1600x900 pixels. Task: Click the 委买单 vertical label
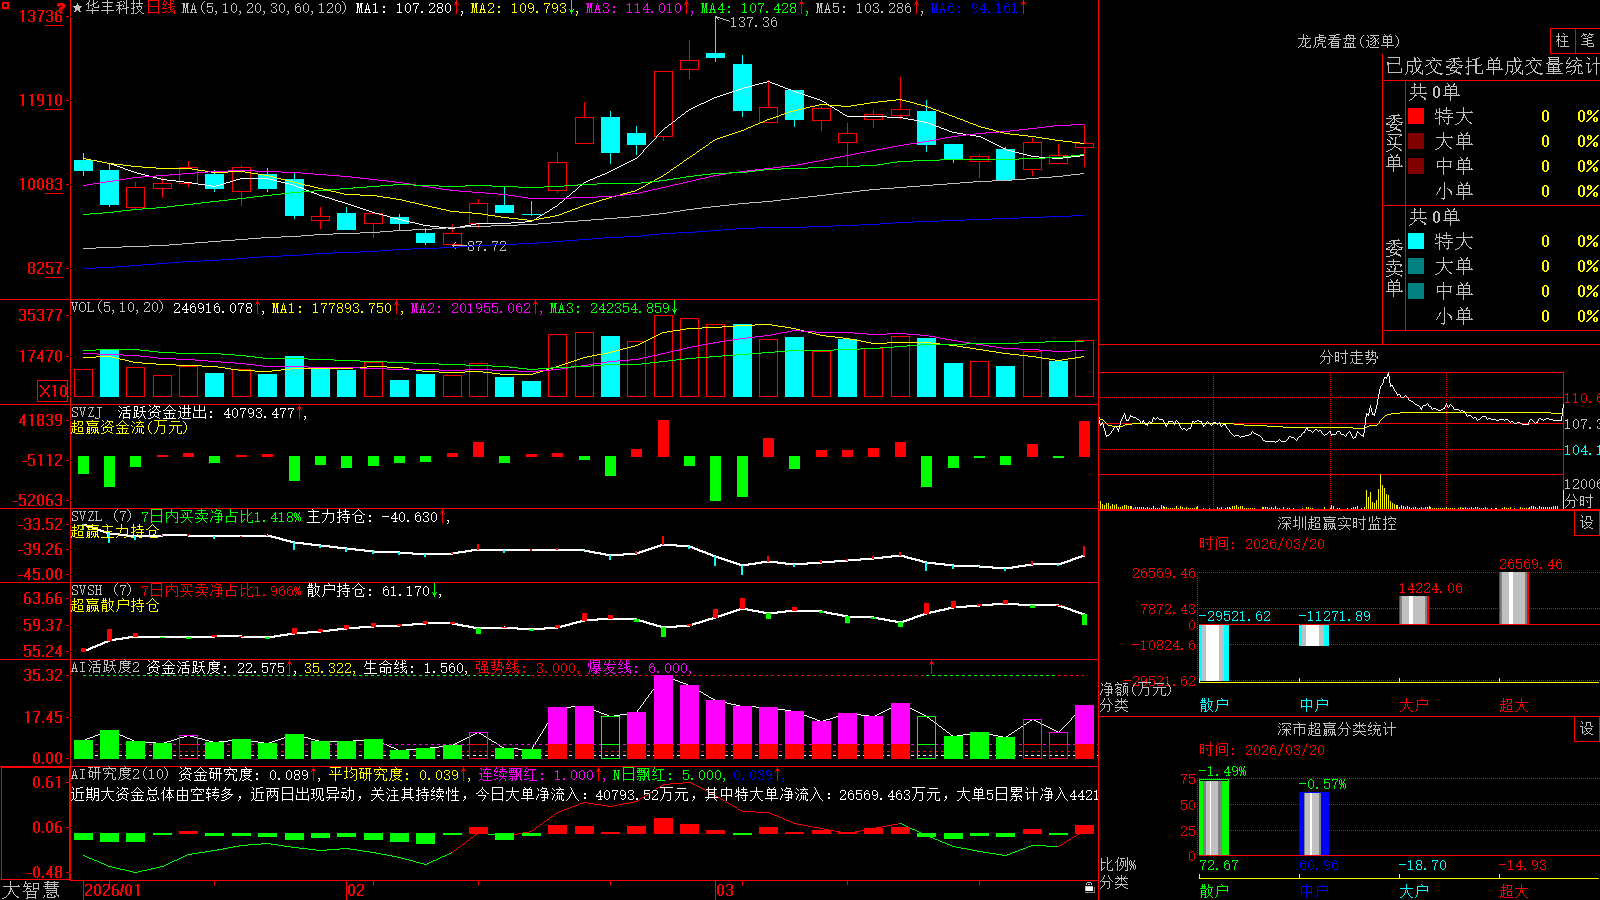(1394, 142)
